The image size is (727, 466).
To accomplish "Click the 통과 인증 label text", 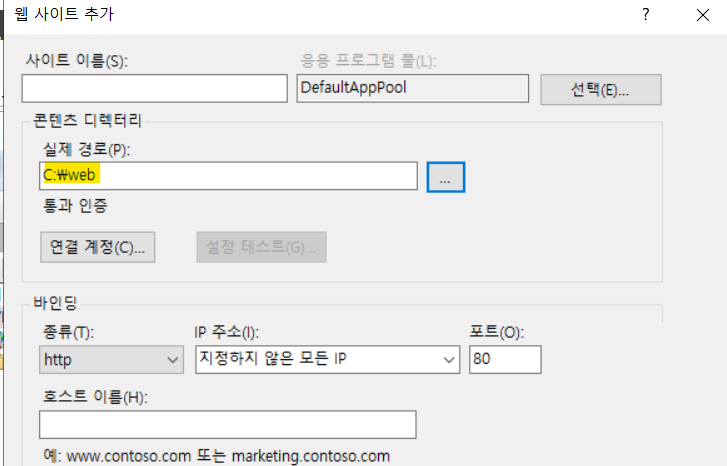I will (x=75, y=205).
